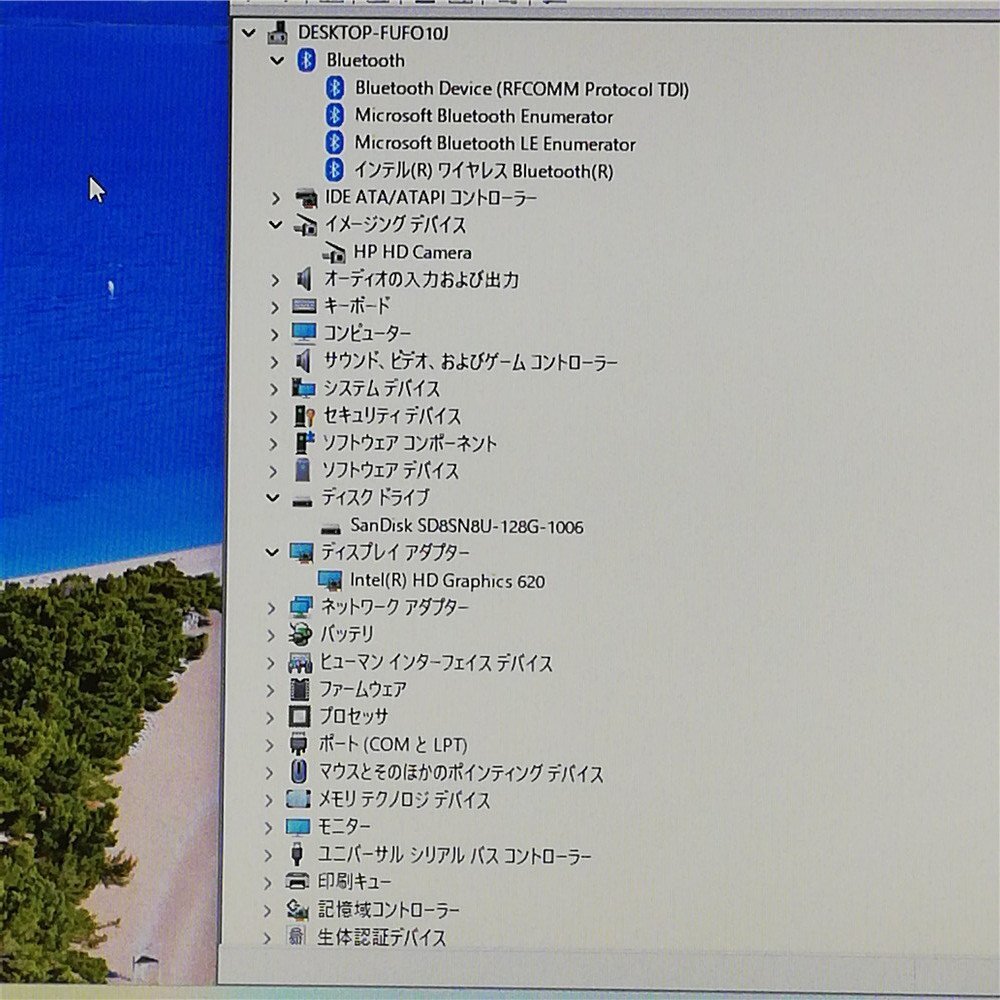
Task: Collapse the DESKTOP-FUFO10J root node
Action: 249,33
